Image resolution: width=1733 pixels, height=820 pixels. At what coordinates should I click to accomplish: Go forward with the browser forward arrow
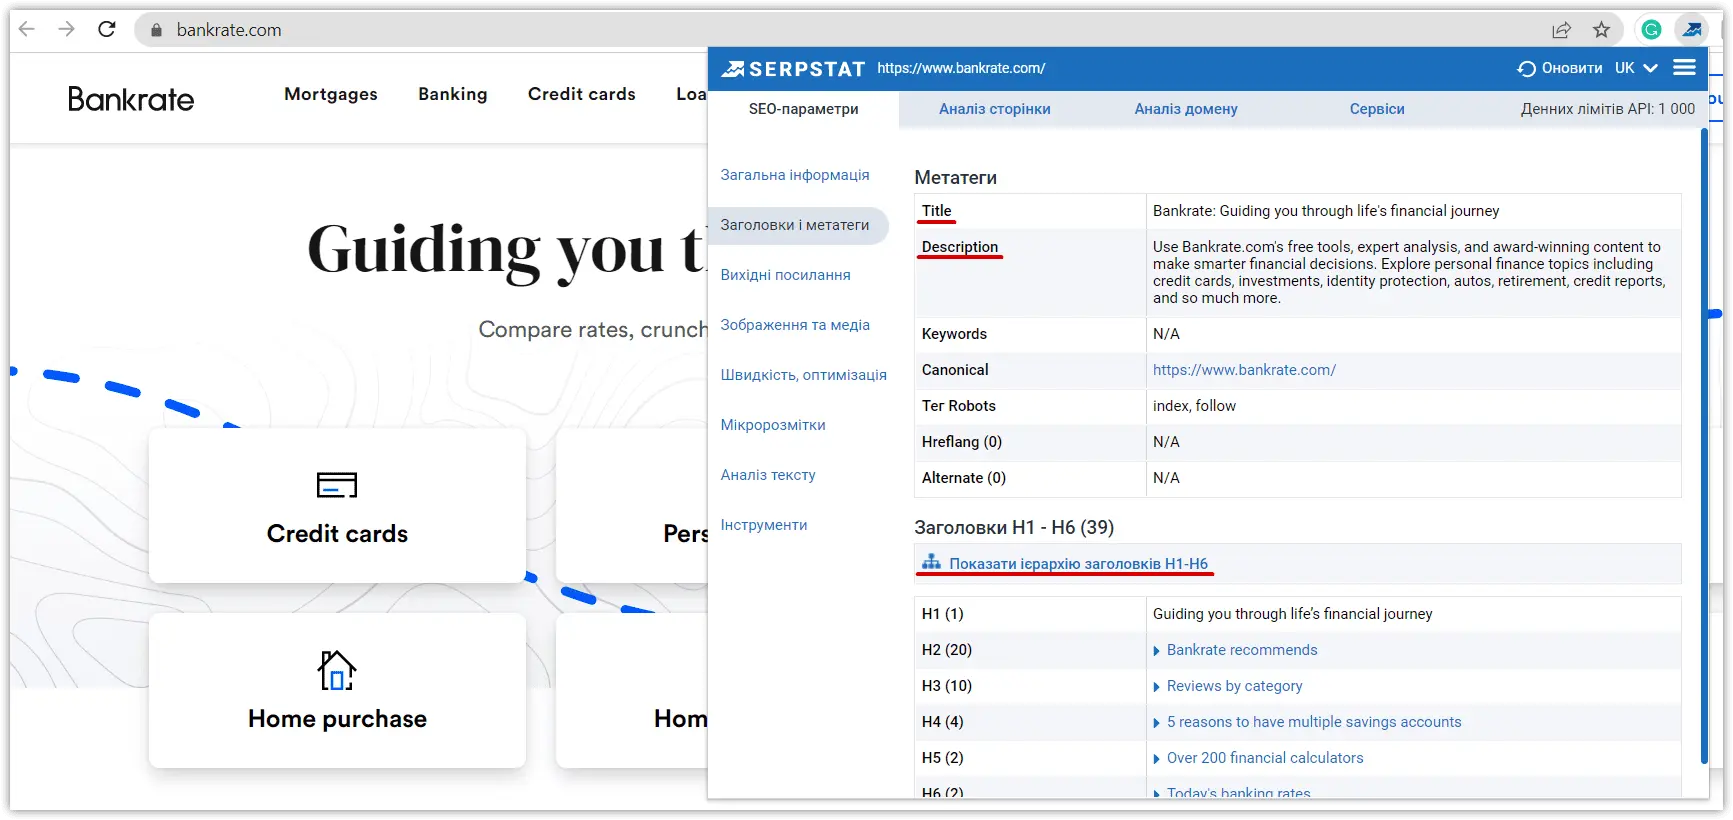coord(67,29)
